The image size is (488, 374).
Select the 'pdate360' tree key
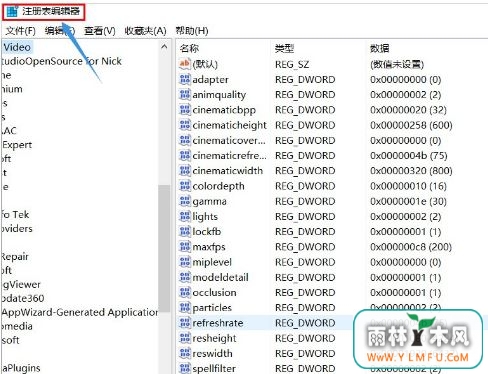[x=23, y=298]
